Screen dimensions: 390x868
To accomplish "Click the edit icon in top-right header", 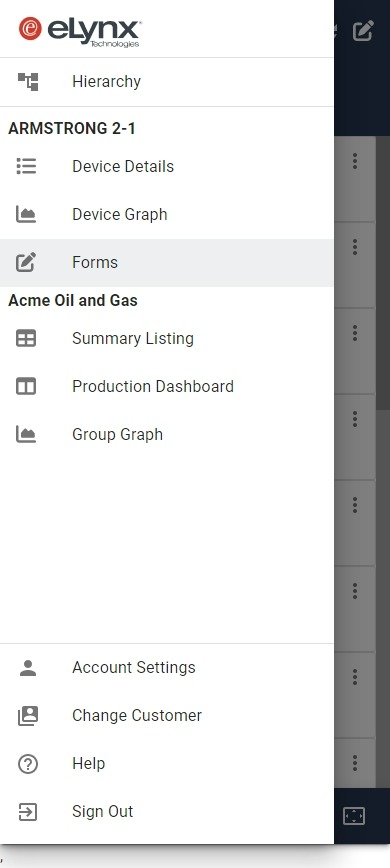I will point(363,30).
